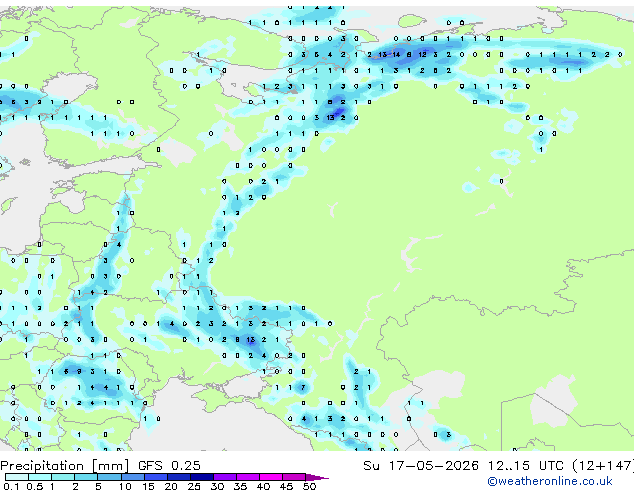Screen dimensions: 634x490
Task: Click the 5–10 mm legend color box
Action: tap(110, 477)
